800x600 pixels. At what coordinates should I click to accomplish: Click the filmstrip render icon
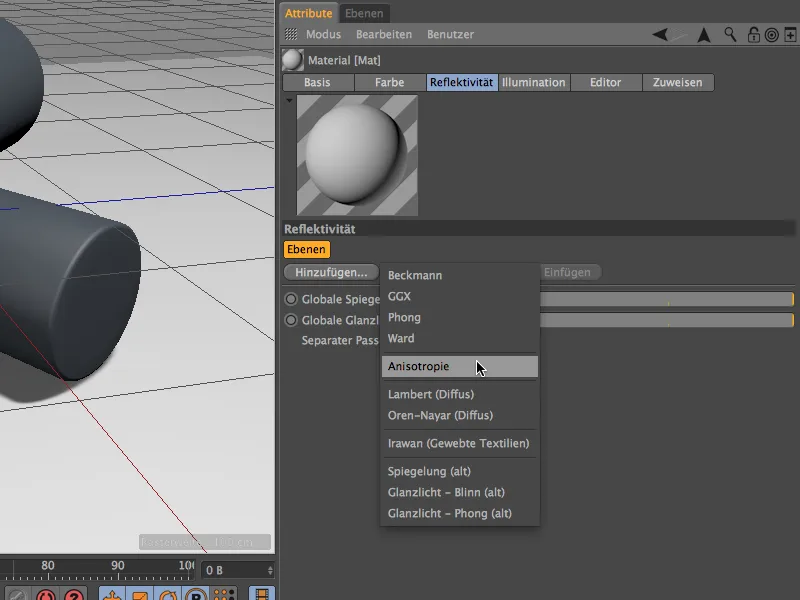pos(261,594)
